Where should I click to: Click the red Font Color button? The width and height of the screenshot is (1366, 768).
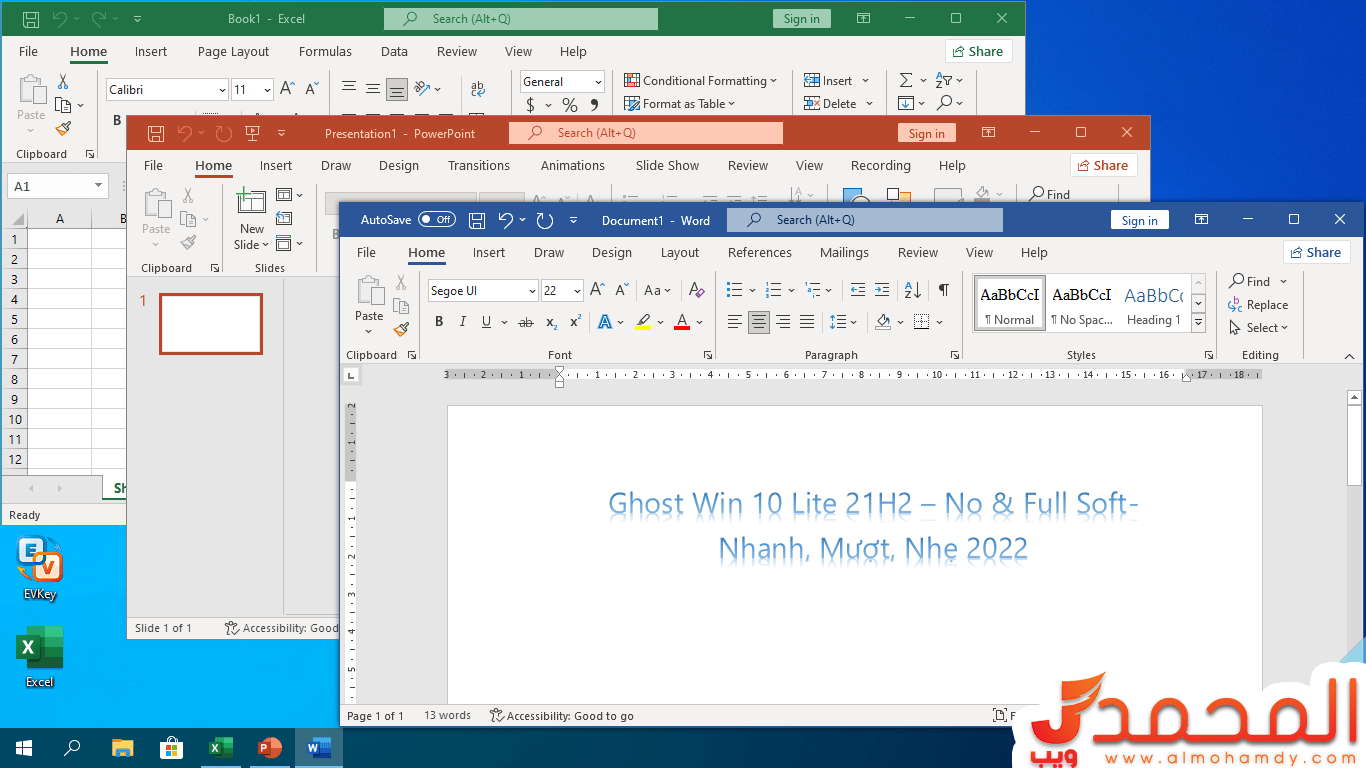(x=682, y=322)
